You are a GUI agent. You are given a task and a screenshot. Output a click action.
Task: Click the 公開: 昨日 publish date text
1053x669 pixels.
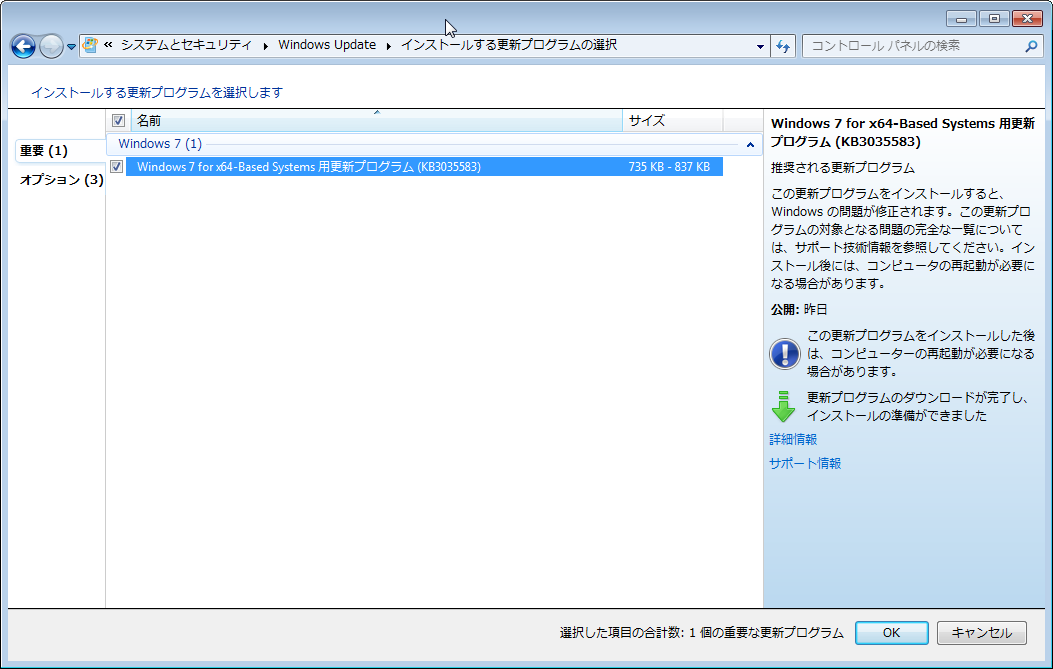[x=799, y=310]
